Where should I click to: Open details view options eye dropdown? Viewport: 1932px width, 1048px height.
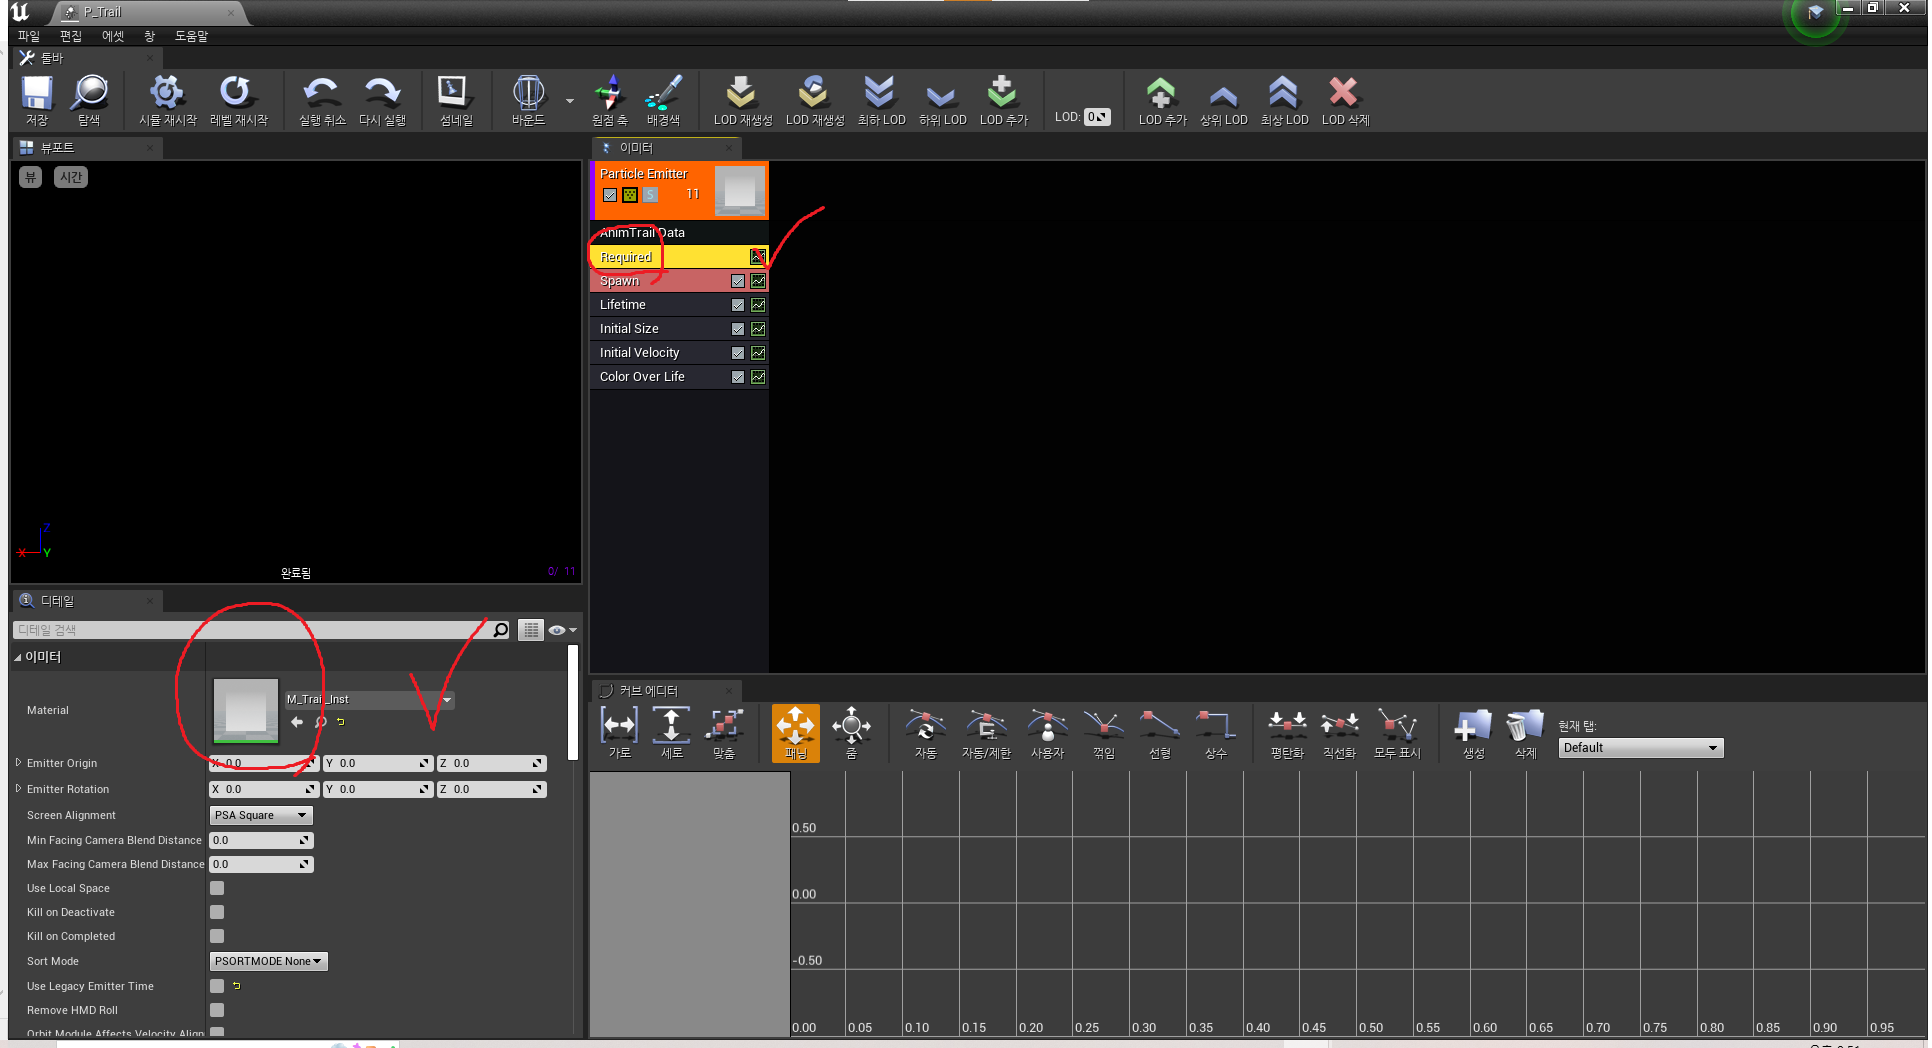point(562,630)
